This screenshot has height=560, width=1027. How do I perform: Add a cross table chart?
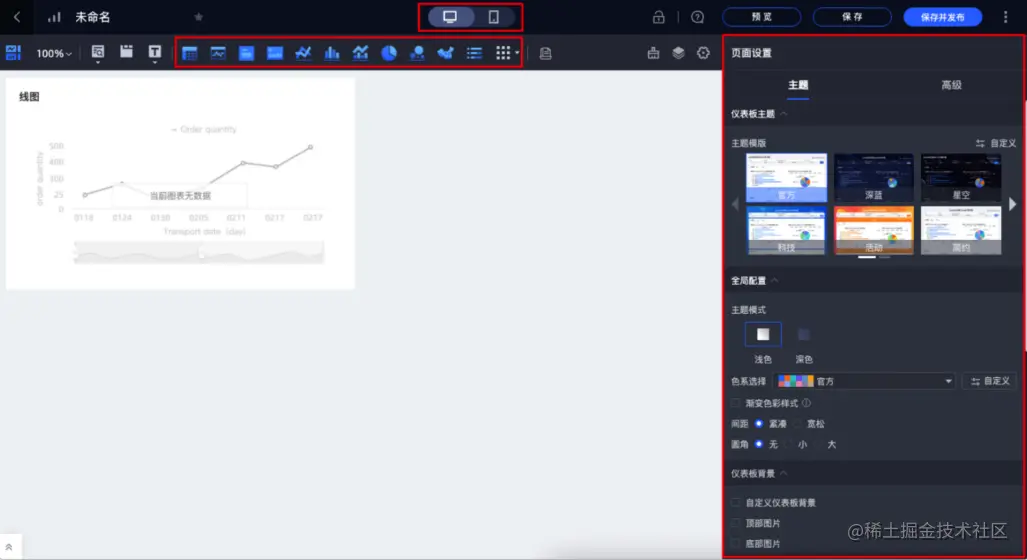(189, 53)
